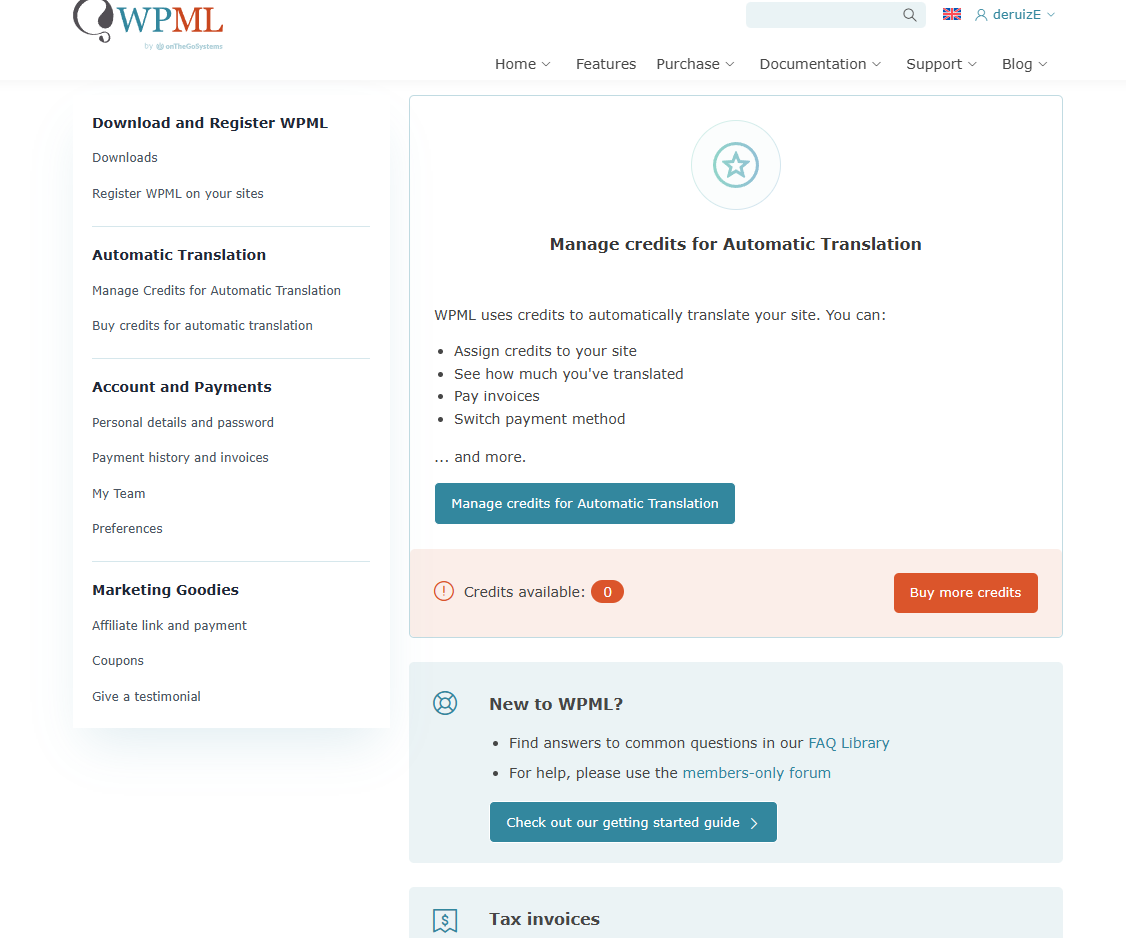Click the Download and Register WPML heading
Viewport: 1126px width, 938px height.
tap(210, 123)
